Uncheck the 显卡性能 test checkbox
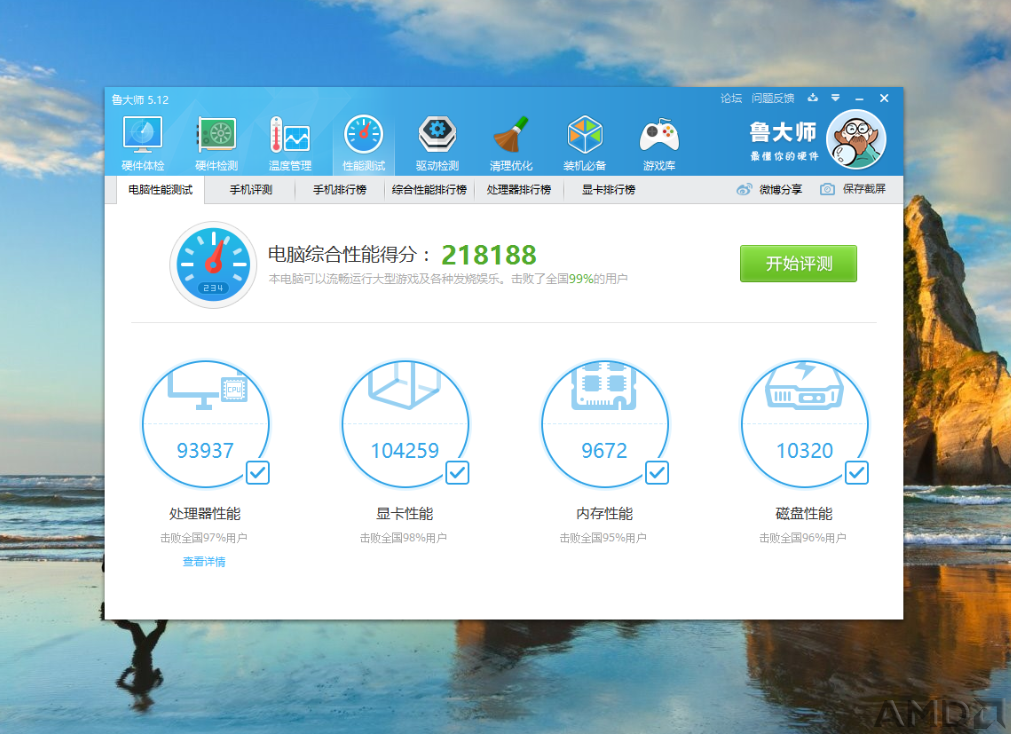 coord(457,473)
